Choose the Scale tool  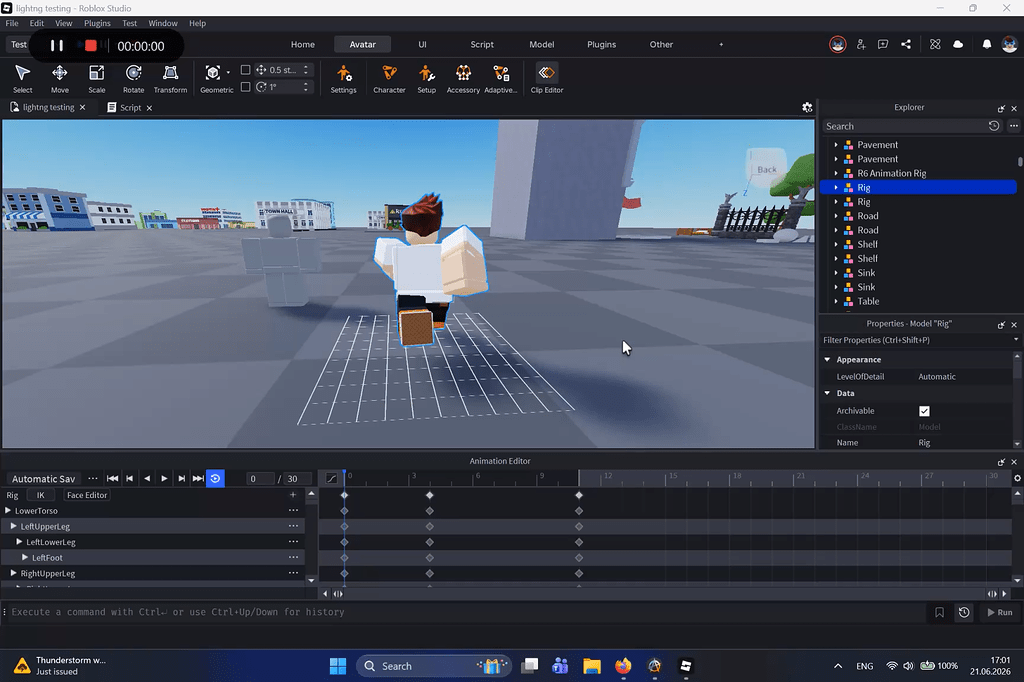97,78
